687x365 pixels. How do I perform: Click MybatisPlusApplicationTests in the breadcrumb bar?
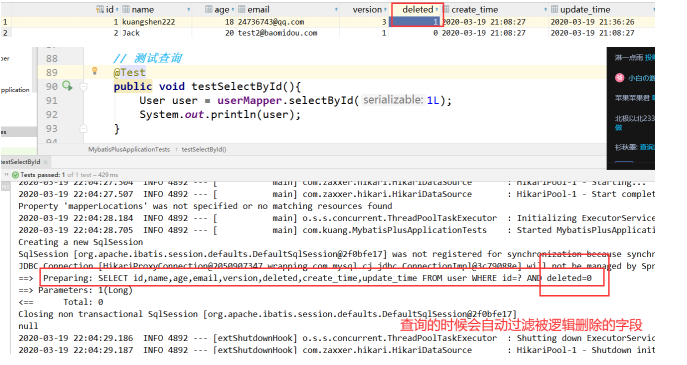[129, 149]
